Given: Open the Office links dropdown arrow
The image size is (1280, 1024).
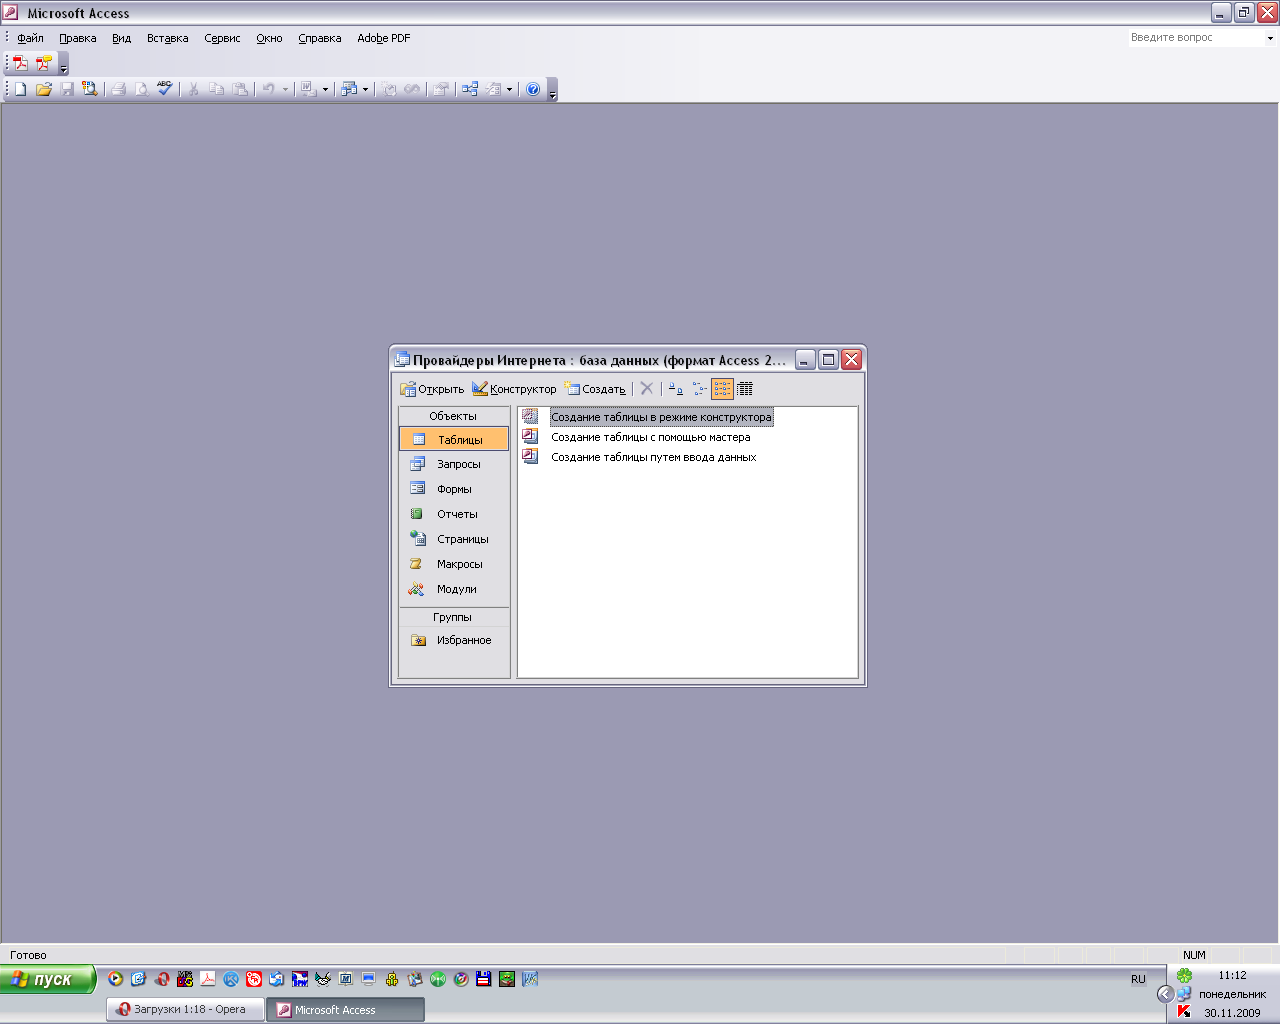Looking at the screenshot, I should point(325,89).
